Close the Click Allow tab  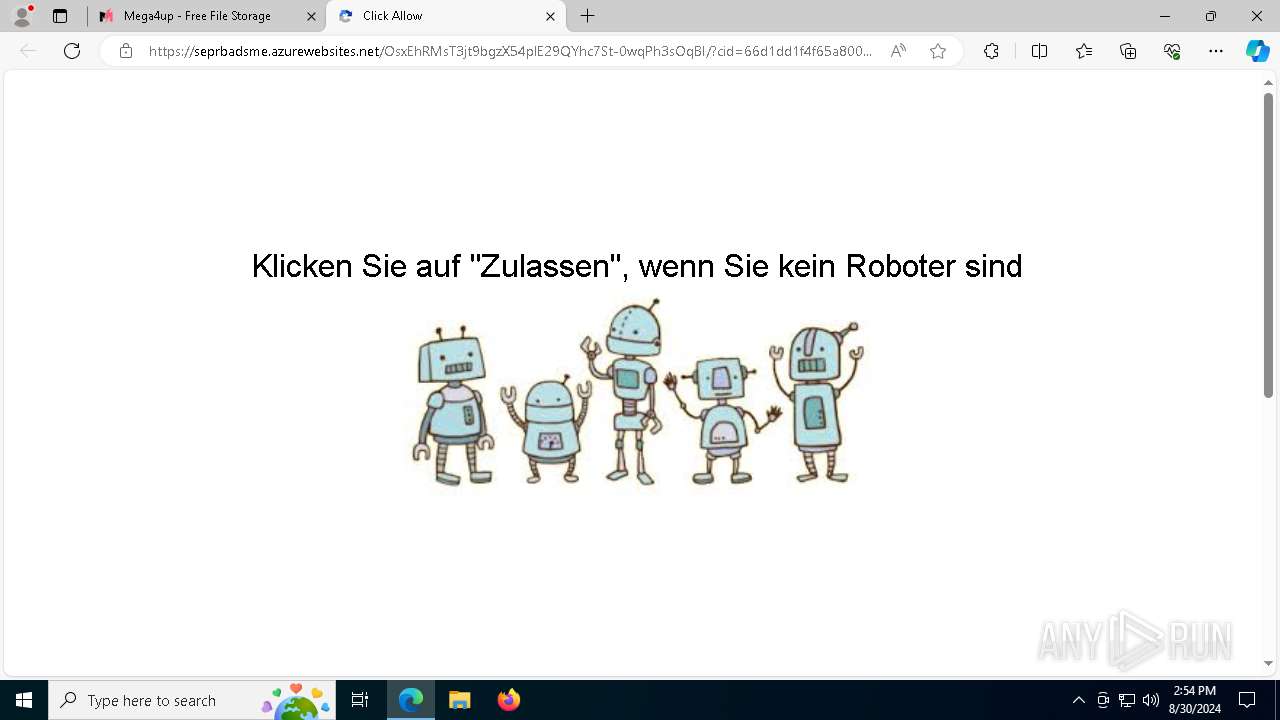(x=550, y=16)
